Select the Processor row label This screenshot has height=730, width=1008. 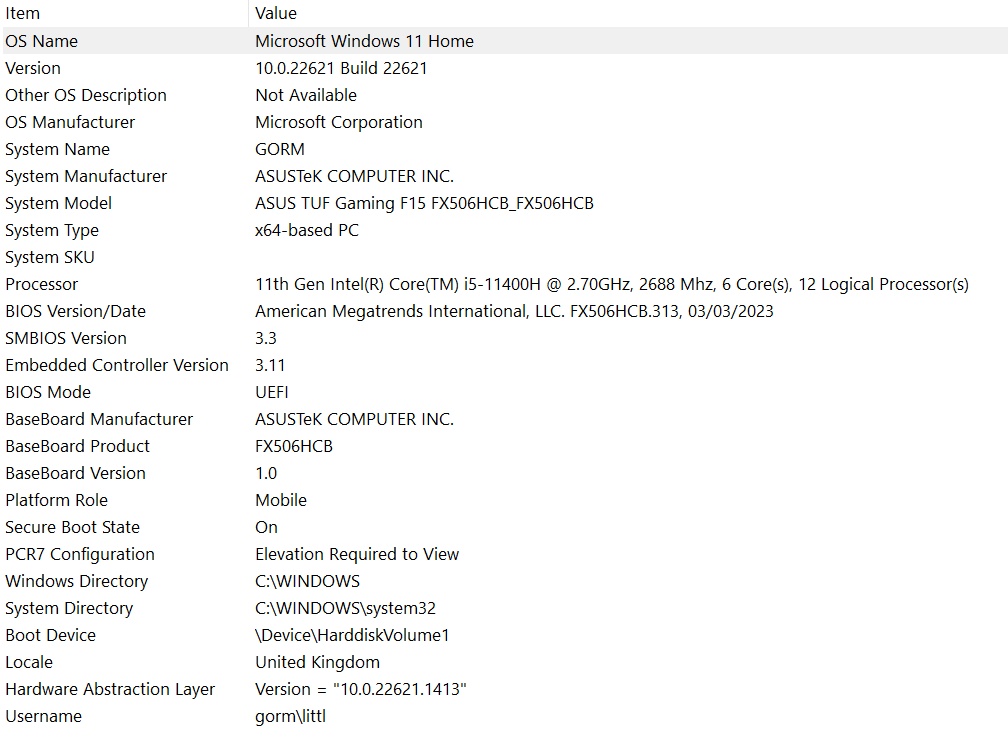click(x=42, y=284)
